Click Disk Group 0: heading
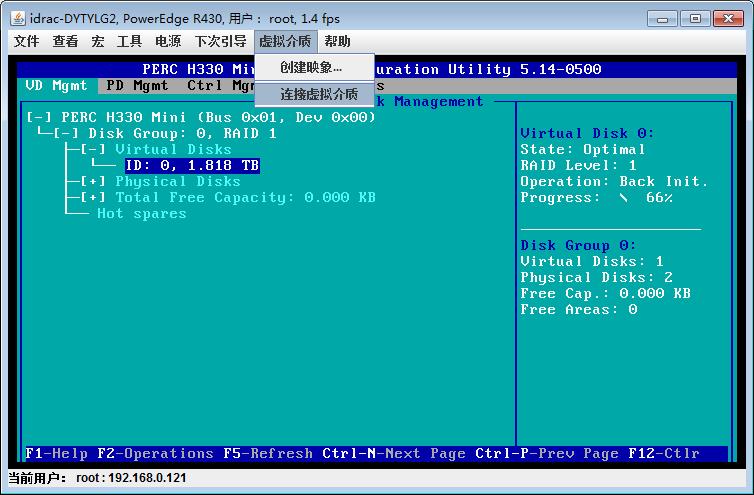Viewport: 754px width, 495px height. click(x=578, y=245)
